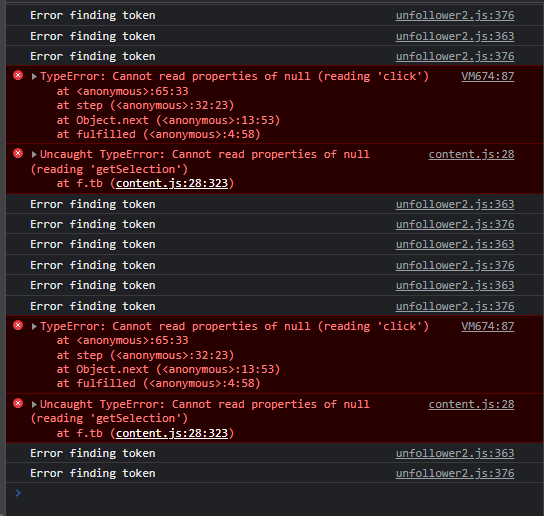The image size is (544, 516).
Task: Click red error icon of first 'click' TypeError
Action: (18, 75)
